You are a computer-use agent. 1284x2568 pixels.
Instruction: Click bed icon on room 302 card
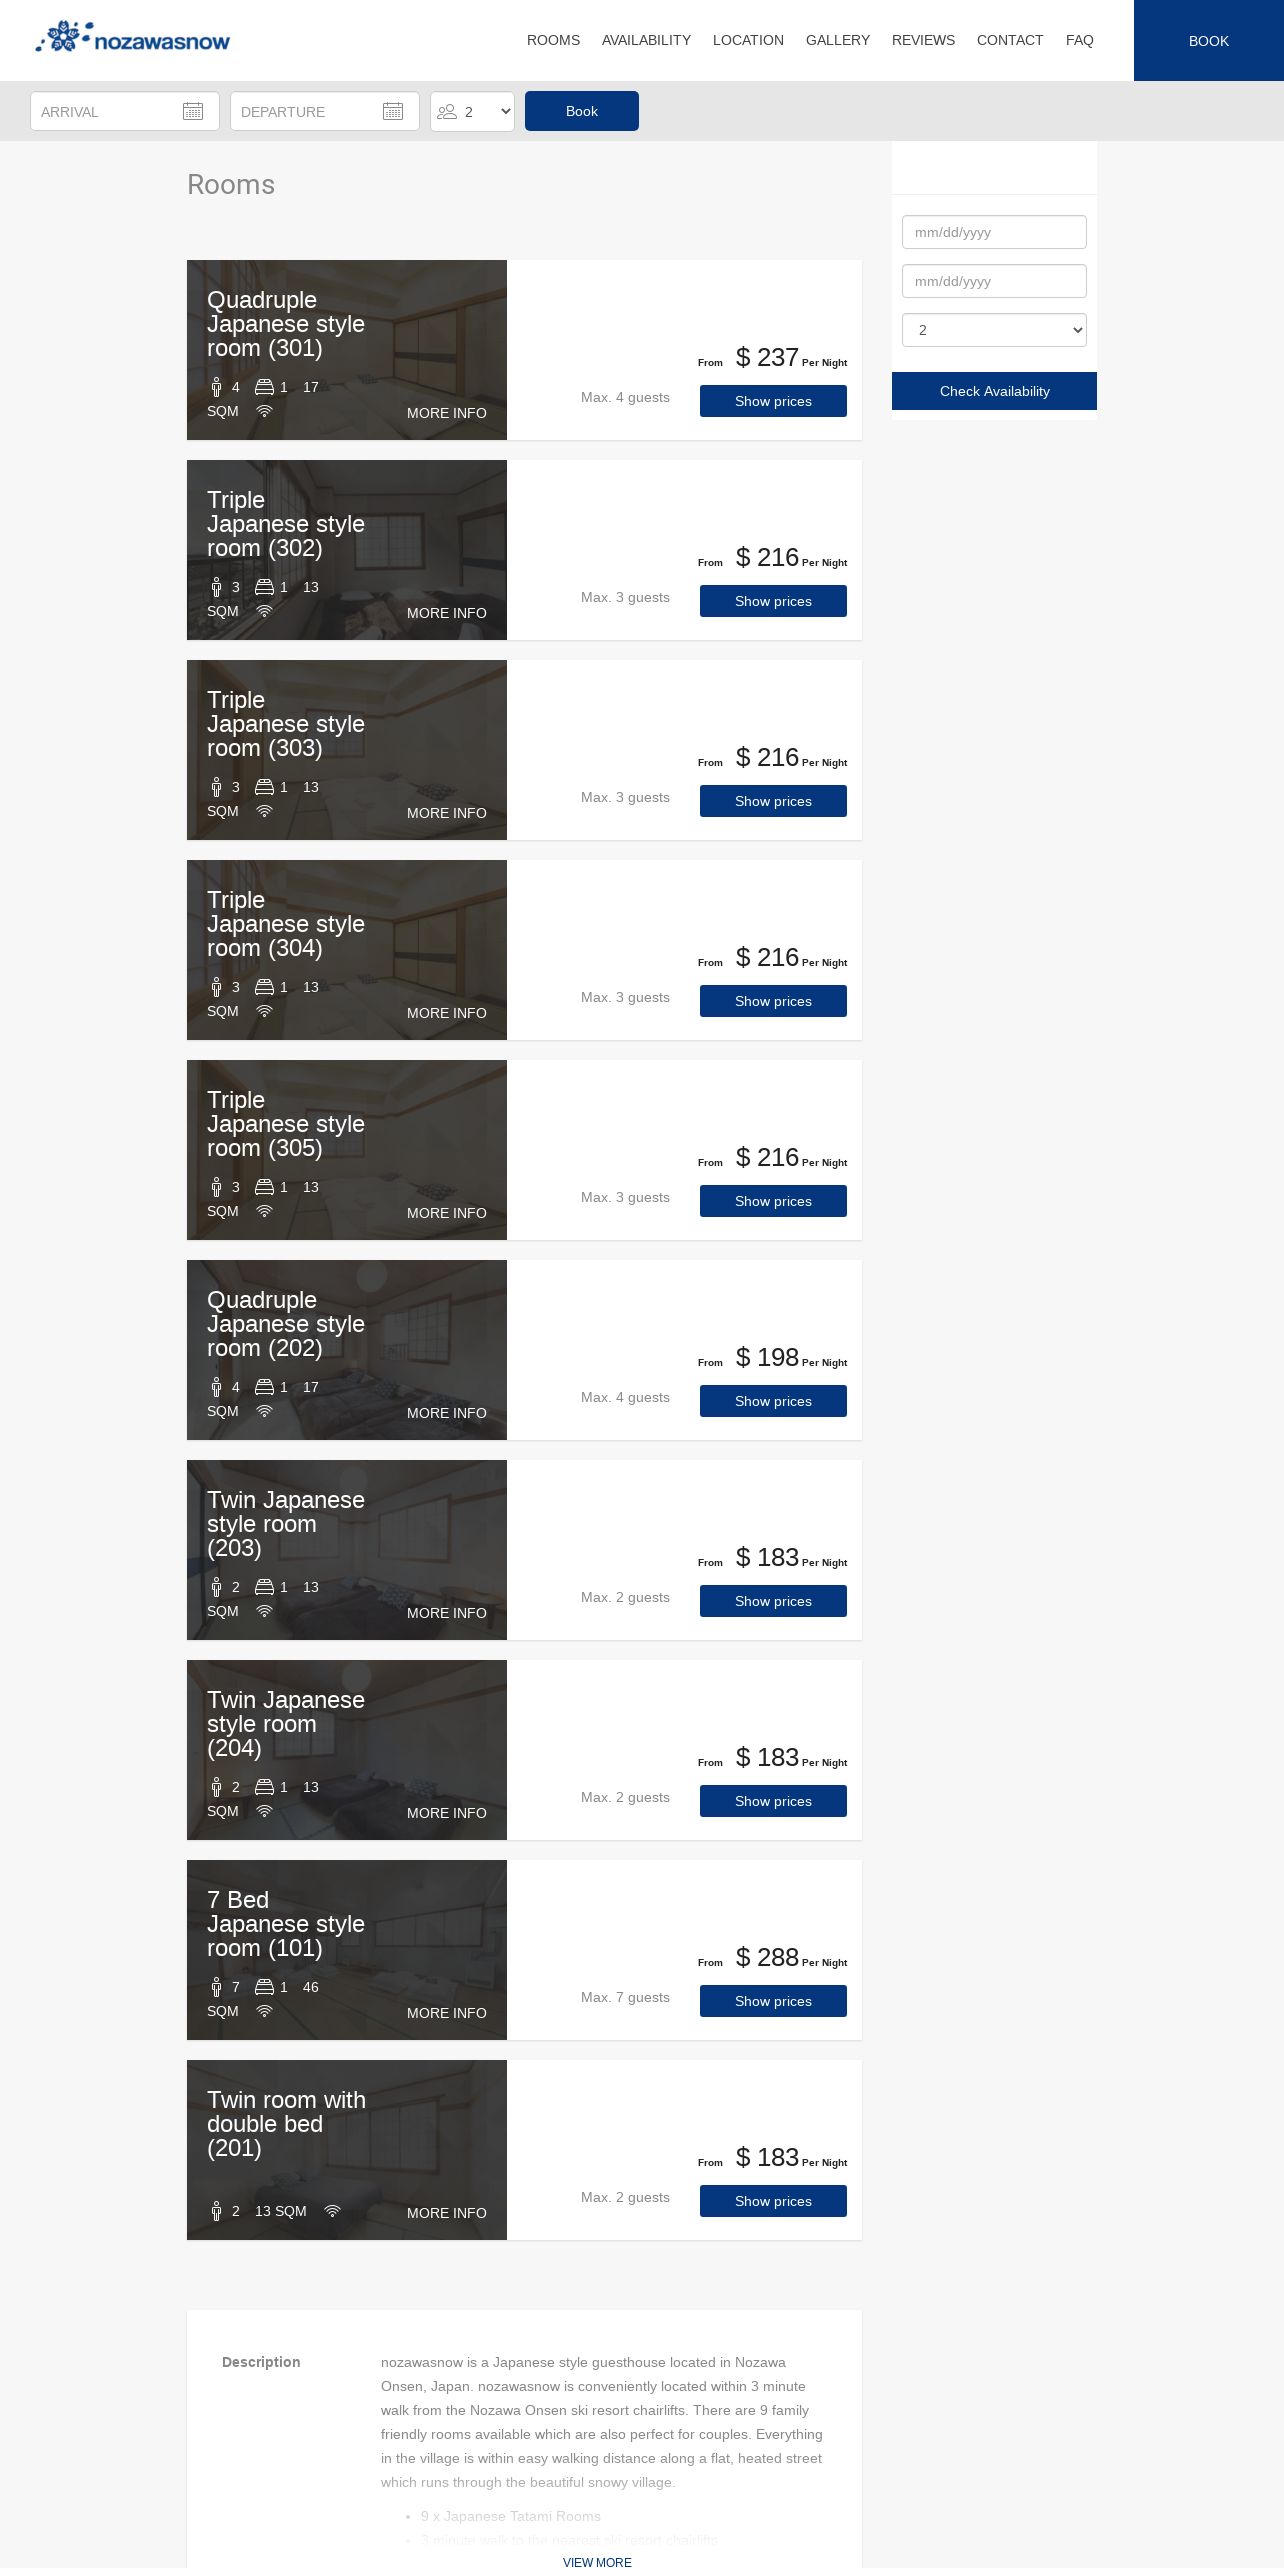tap(264, 587)
